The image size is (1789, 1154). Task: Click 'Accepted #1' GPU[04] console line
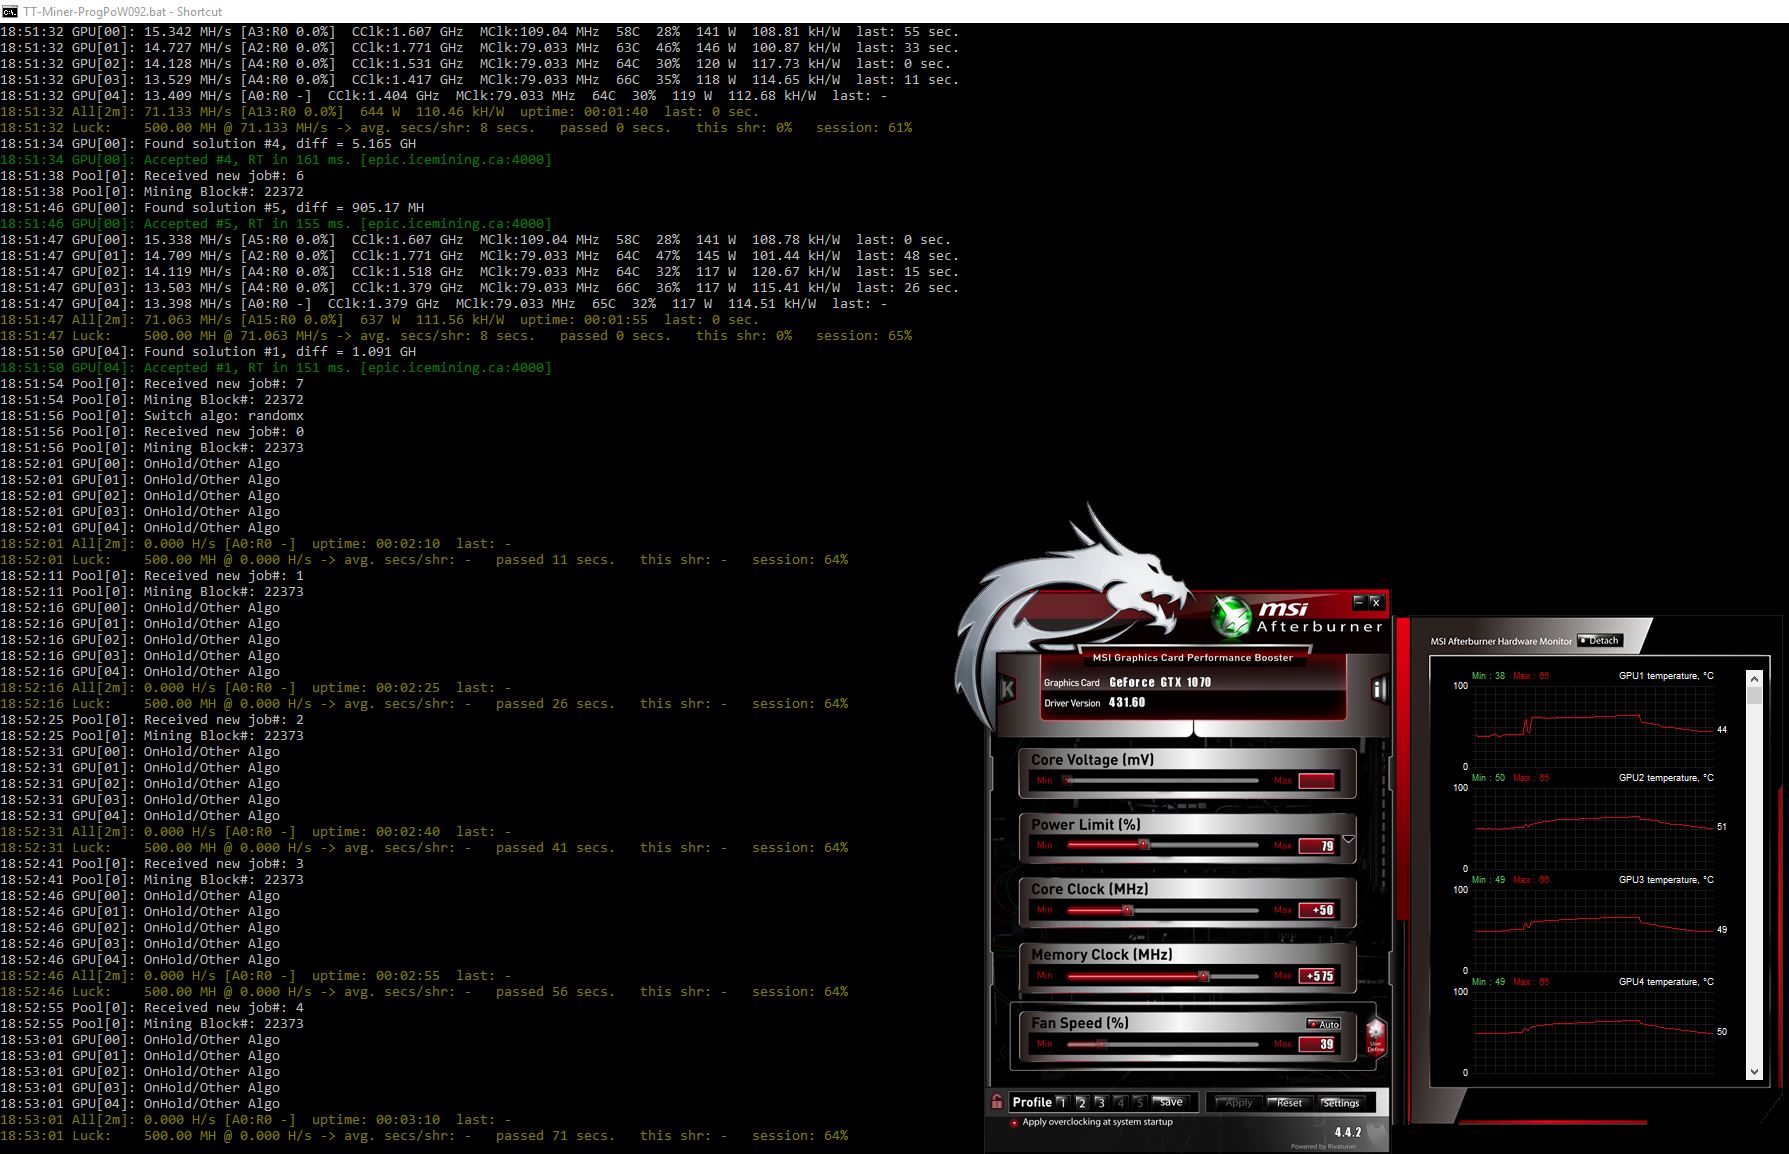click(x=276, y=368)
